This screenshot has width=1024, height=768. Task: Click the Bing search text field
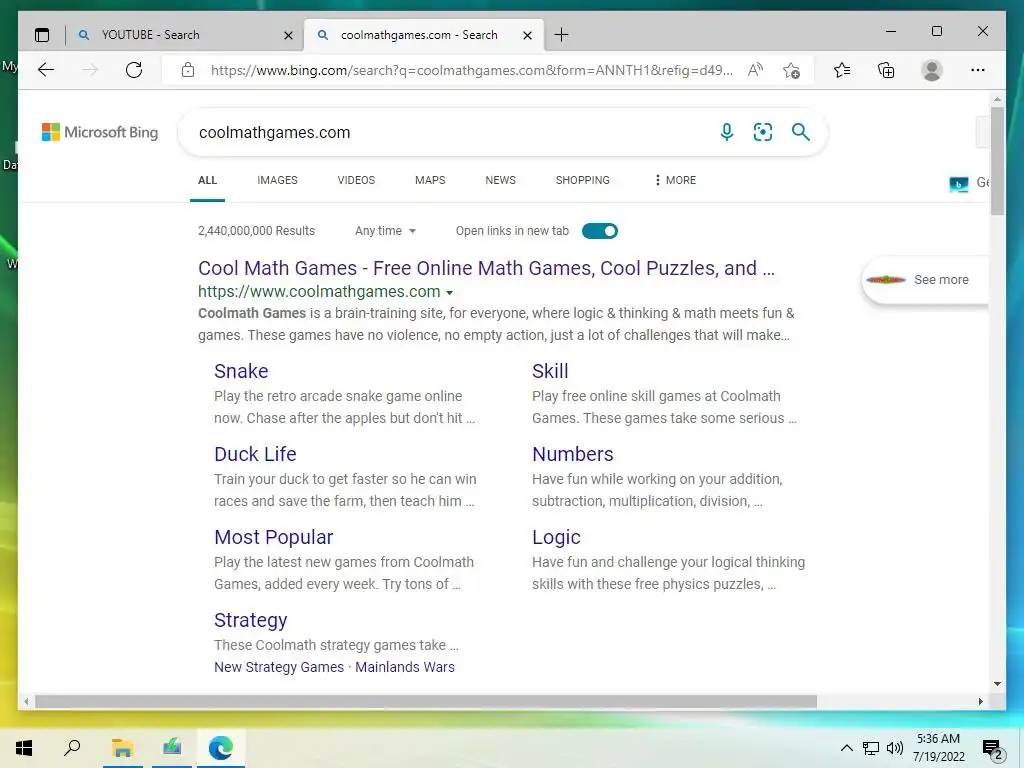[451, 133]
